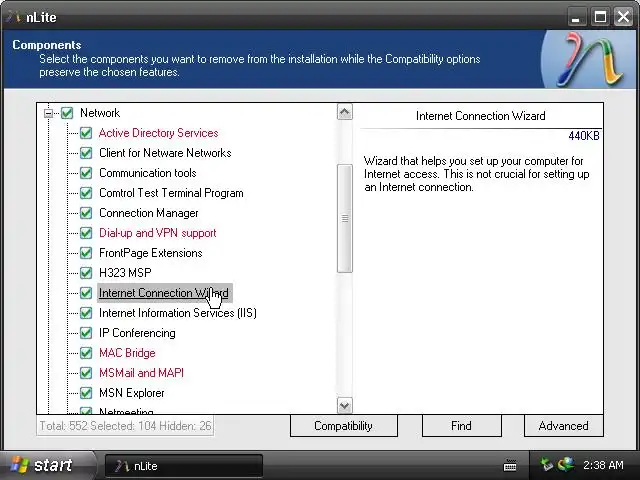Click the on-screen keyboard tray icon
The height and width of the screenshot is (480, 640).
coord(510,465)
